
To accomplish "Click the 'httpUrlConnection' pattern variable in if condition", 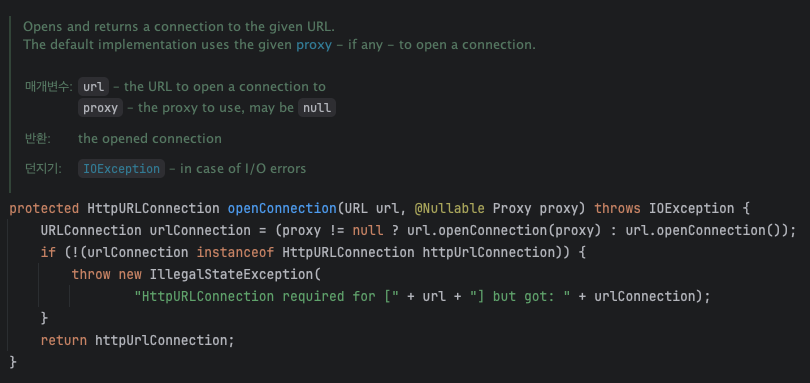I will pos(488,253).
